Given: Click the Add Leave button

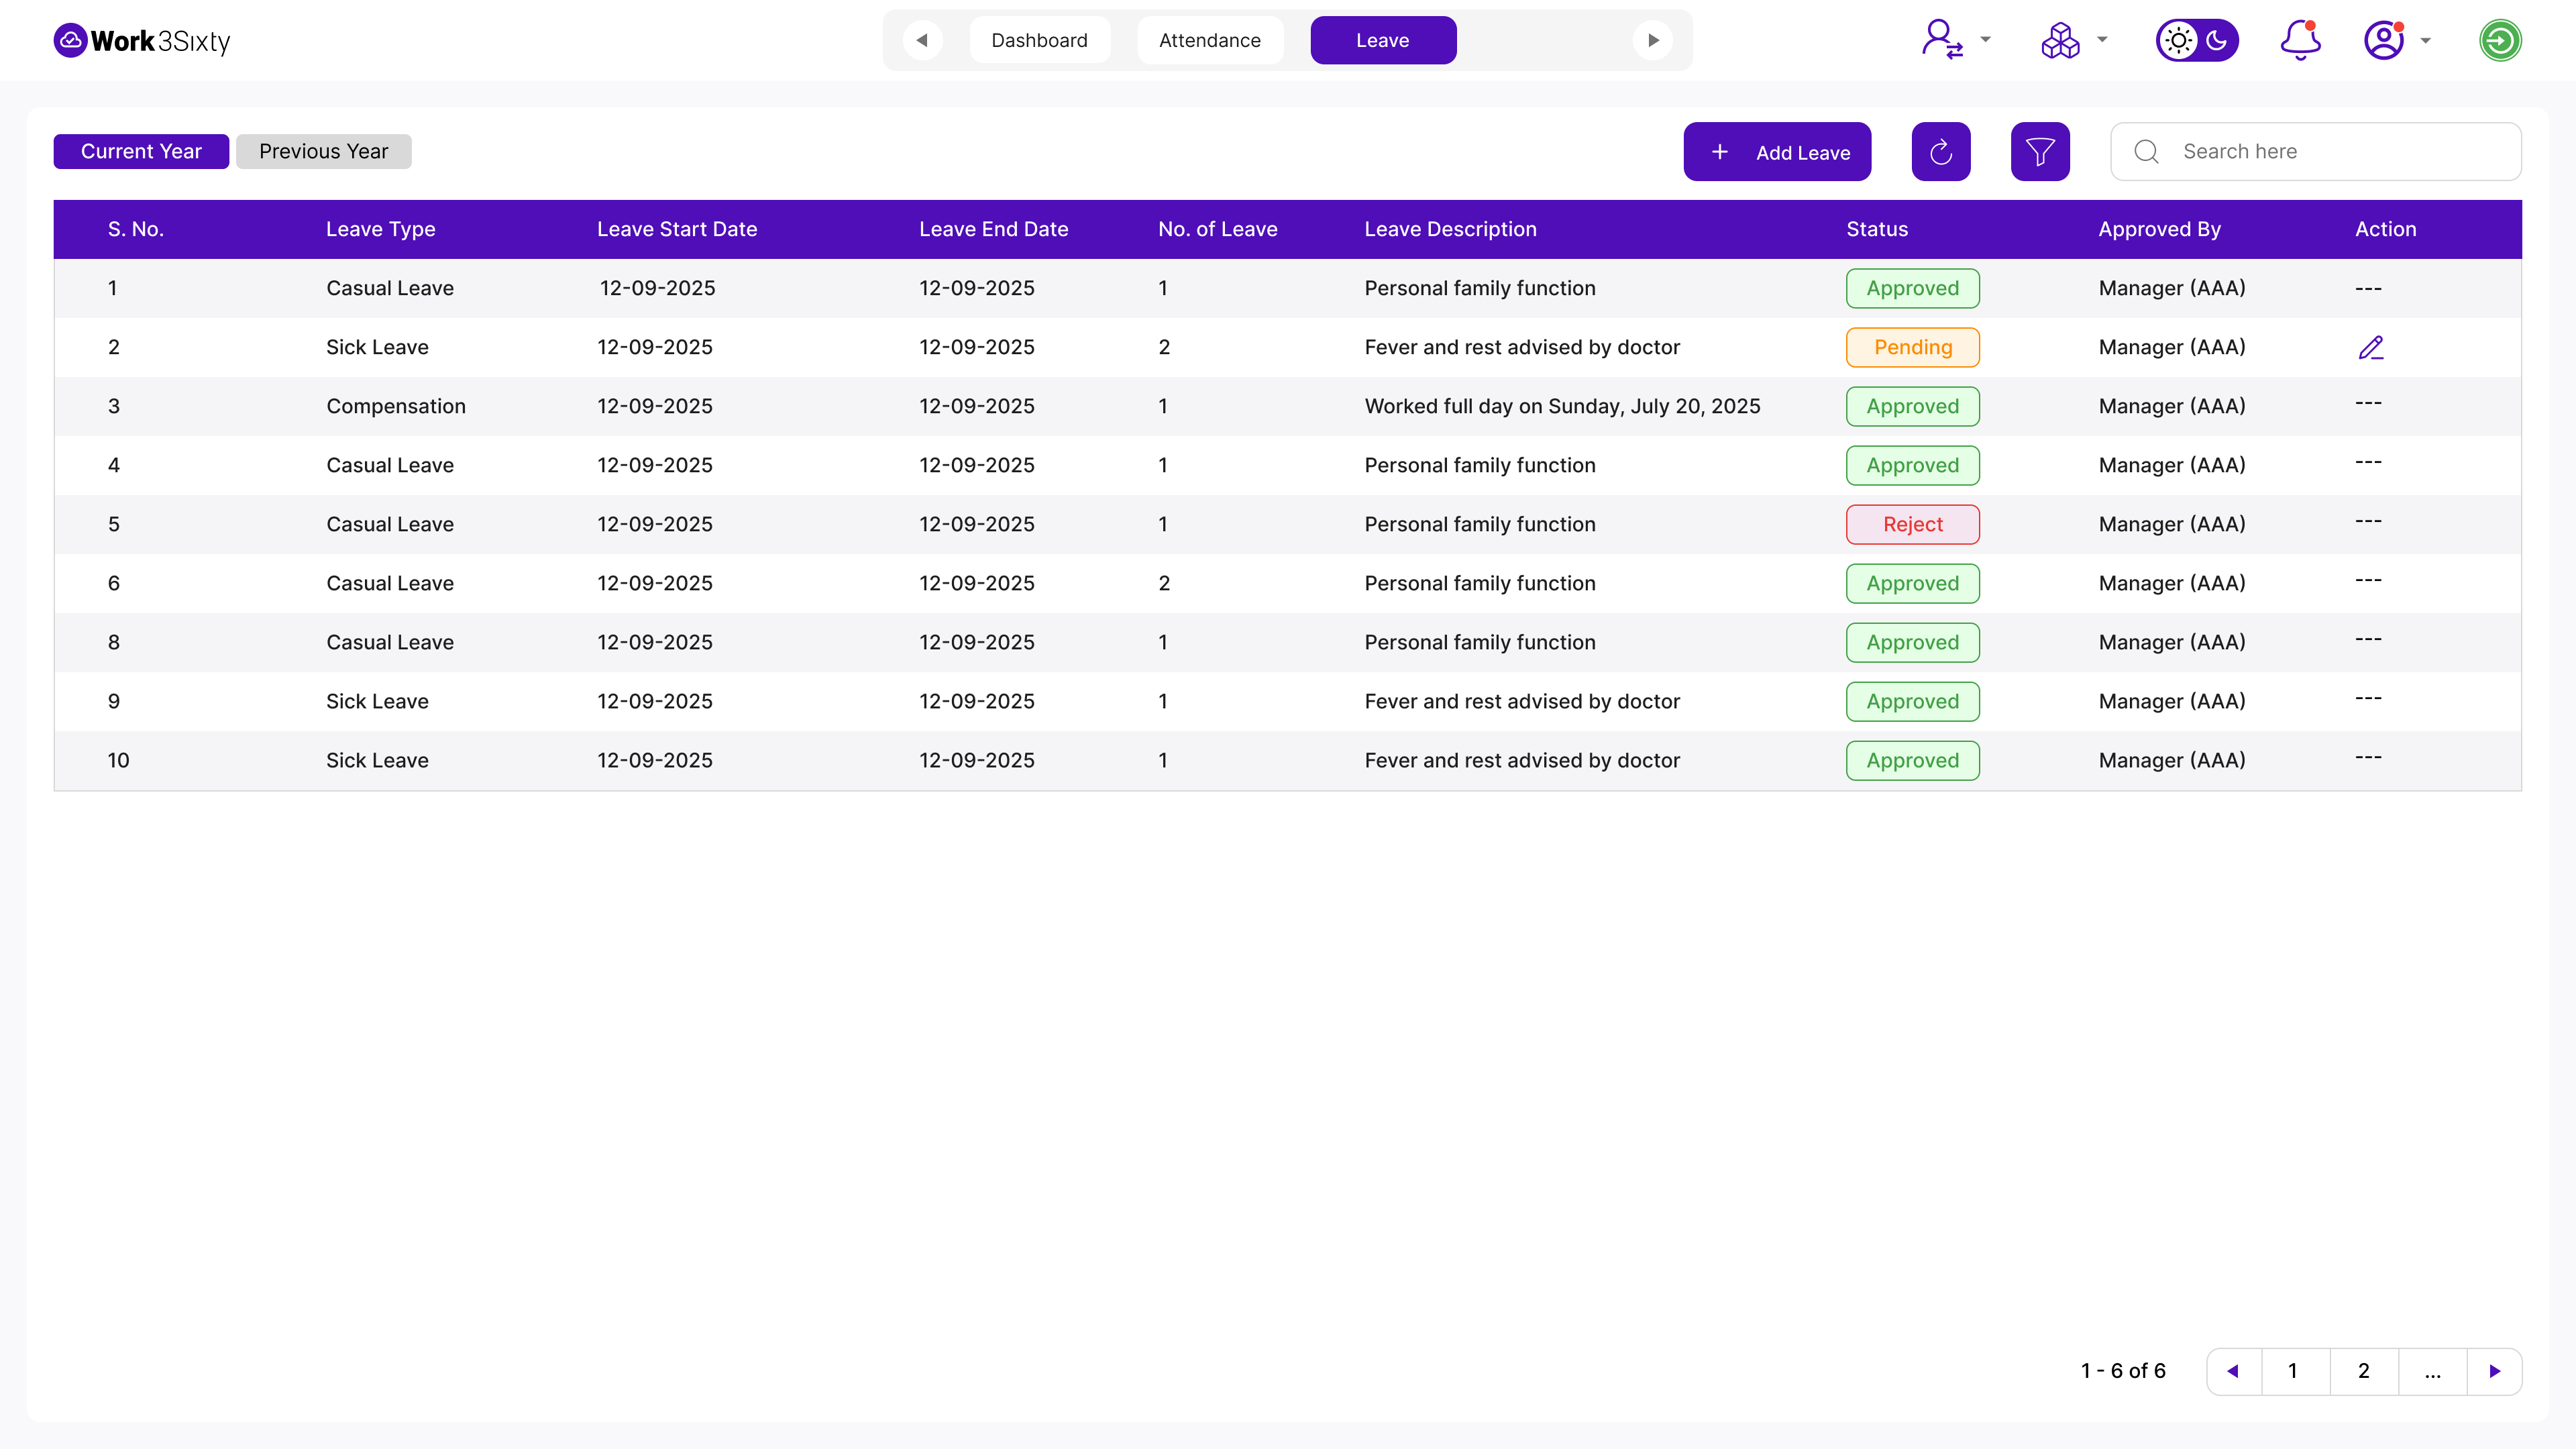Looking at the screenshot, I should pos(1776,152).
